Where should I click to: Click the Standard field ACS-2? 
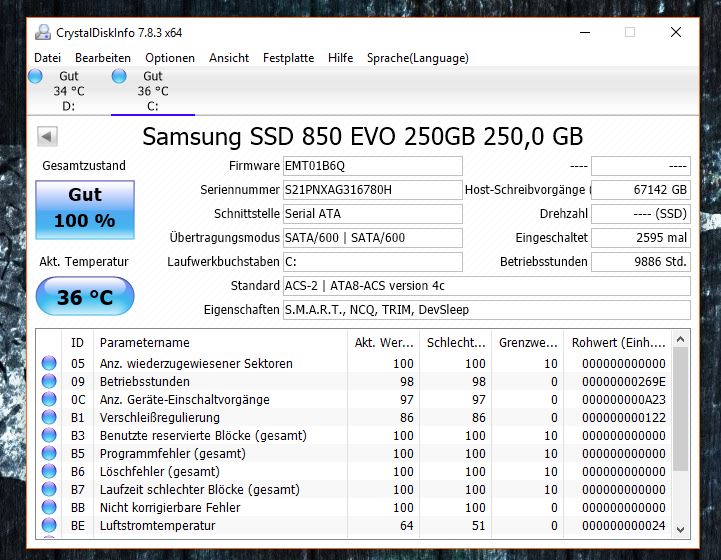click(x=486, y=286)
